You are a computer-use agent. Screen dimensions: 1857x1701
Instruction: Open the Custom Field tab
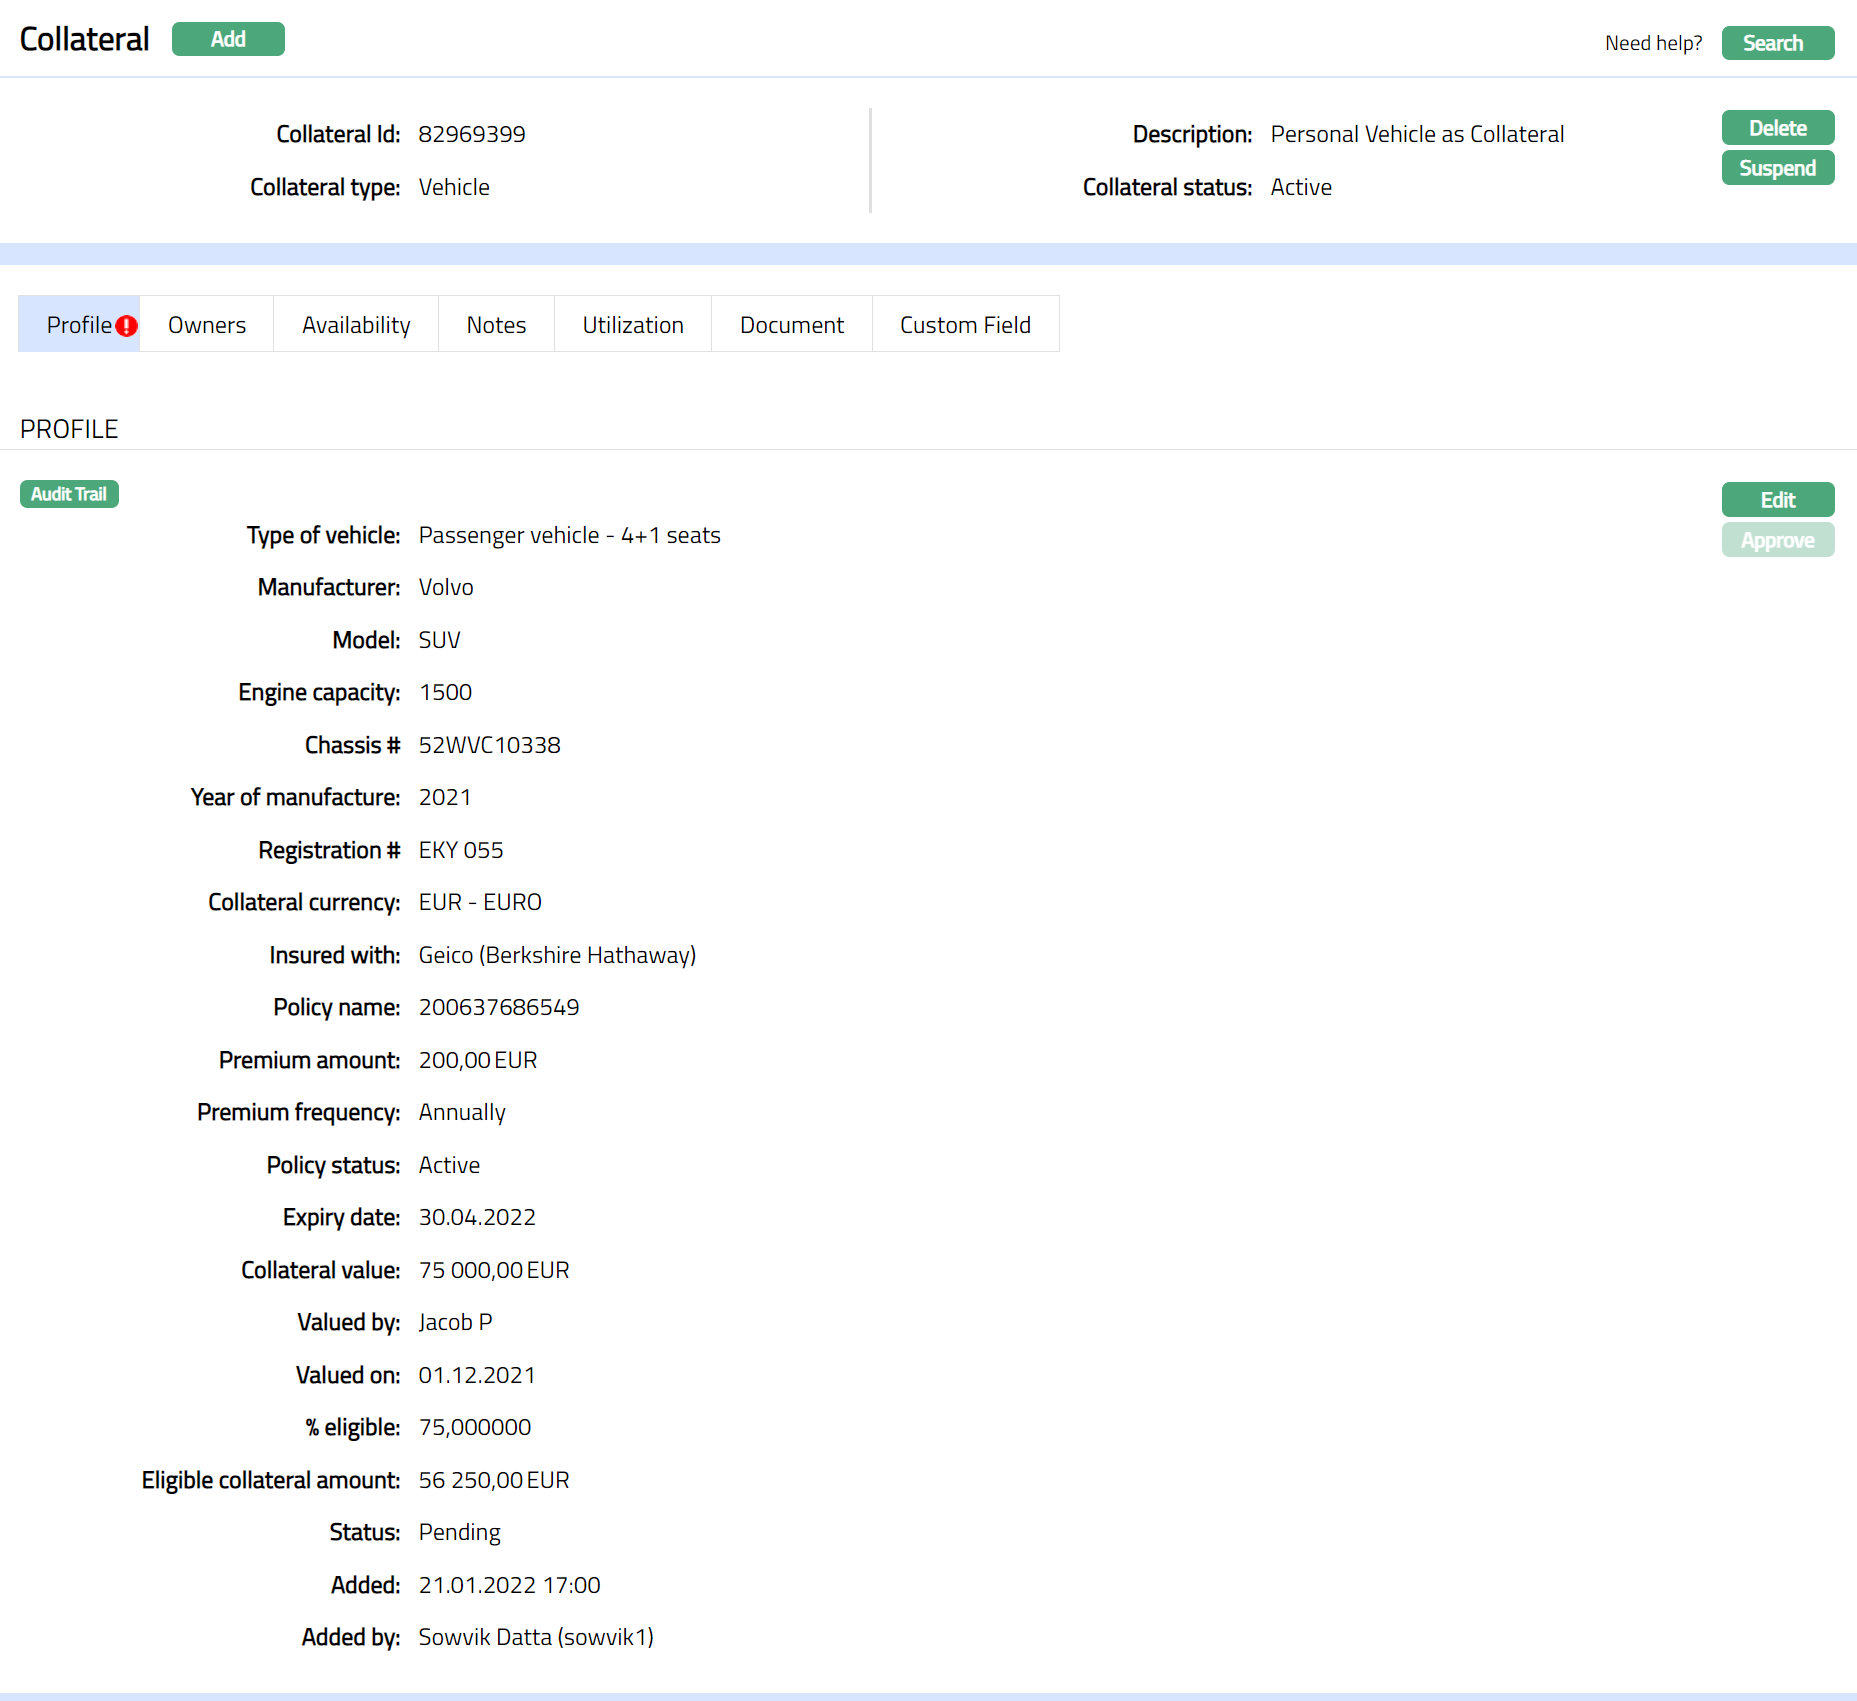[x=965, y=325]
